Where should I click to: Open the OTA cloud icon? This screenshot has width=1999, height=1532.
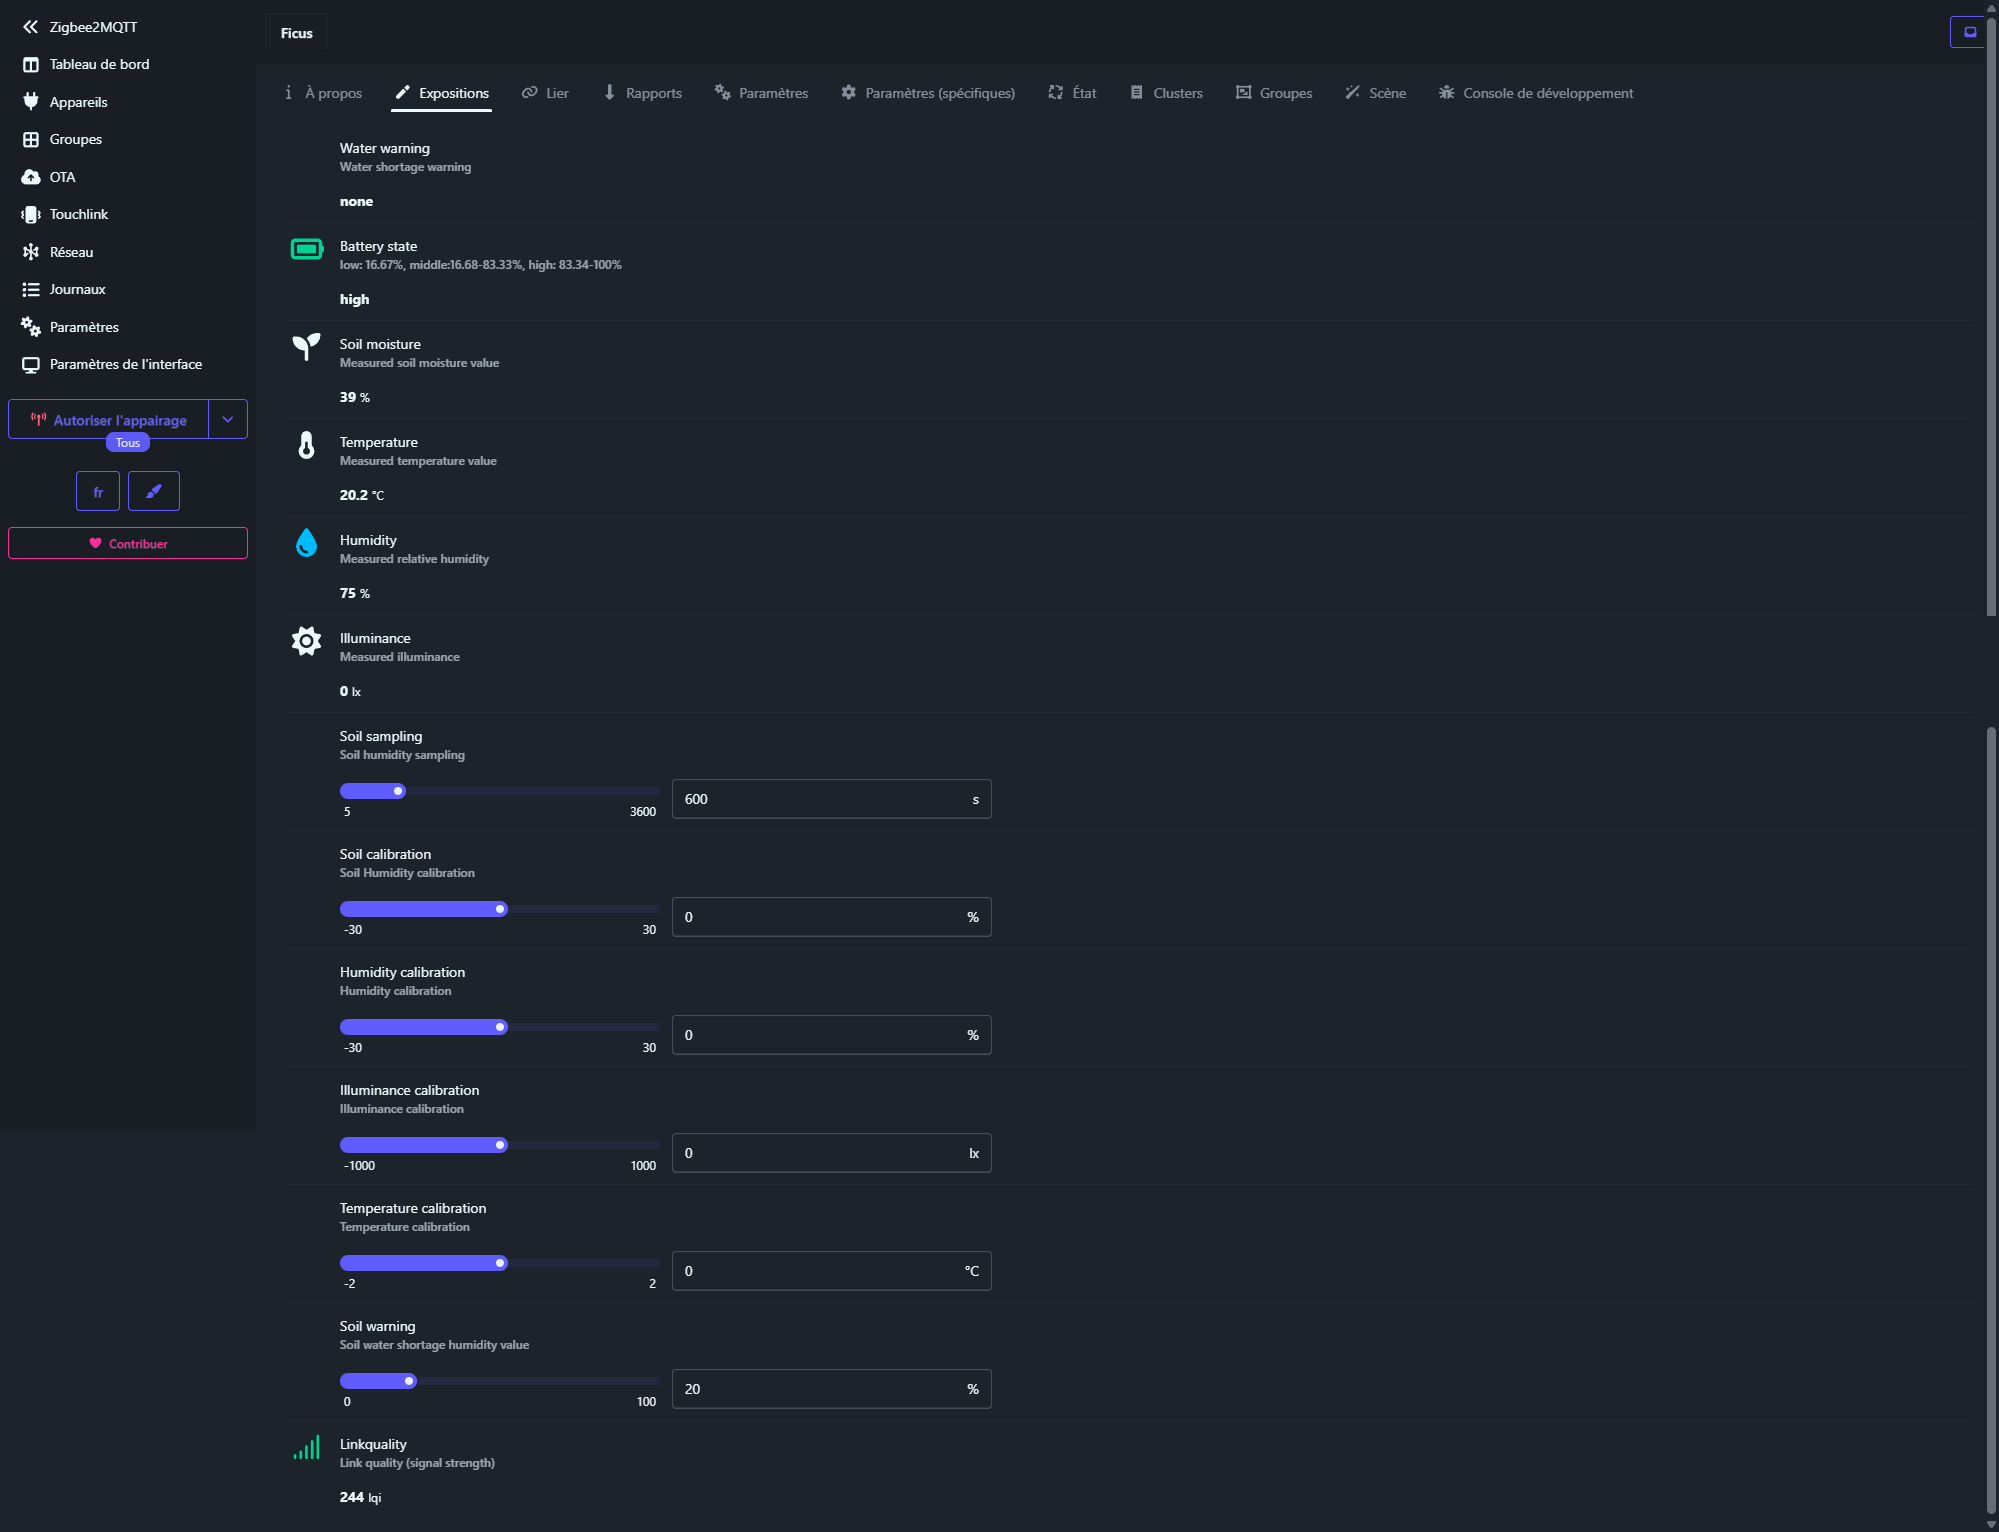coord(31,177)
